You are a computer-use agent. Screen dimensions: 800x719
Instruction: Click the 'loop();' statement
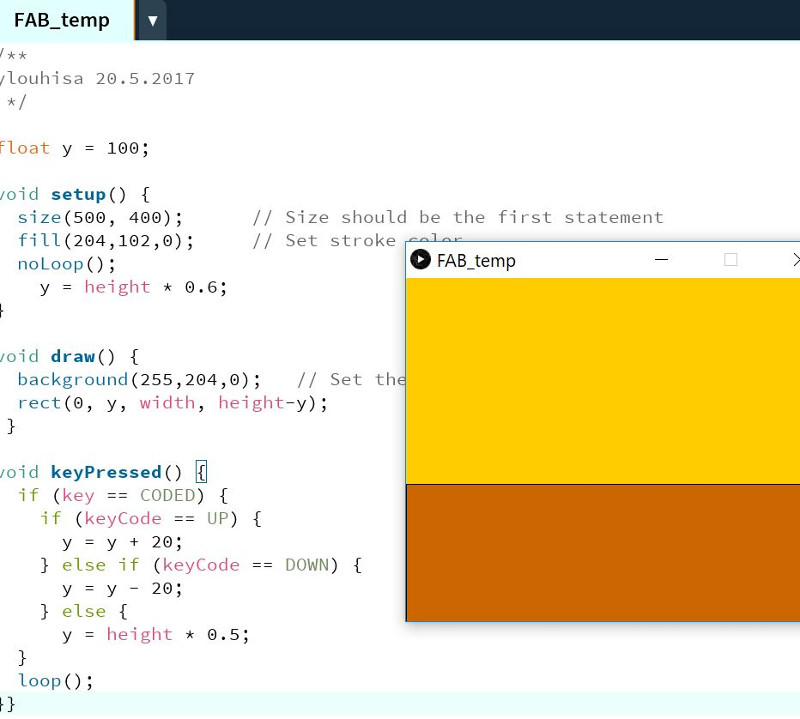(56, 681)
